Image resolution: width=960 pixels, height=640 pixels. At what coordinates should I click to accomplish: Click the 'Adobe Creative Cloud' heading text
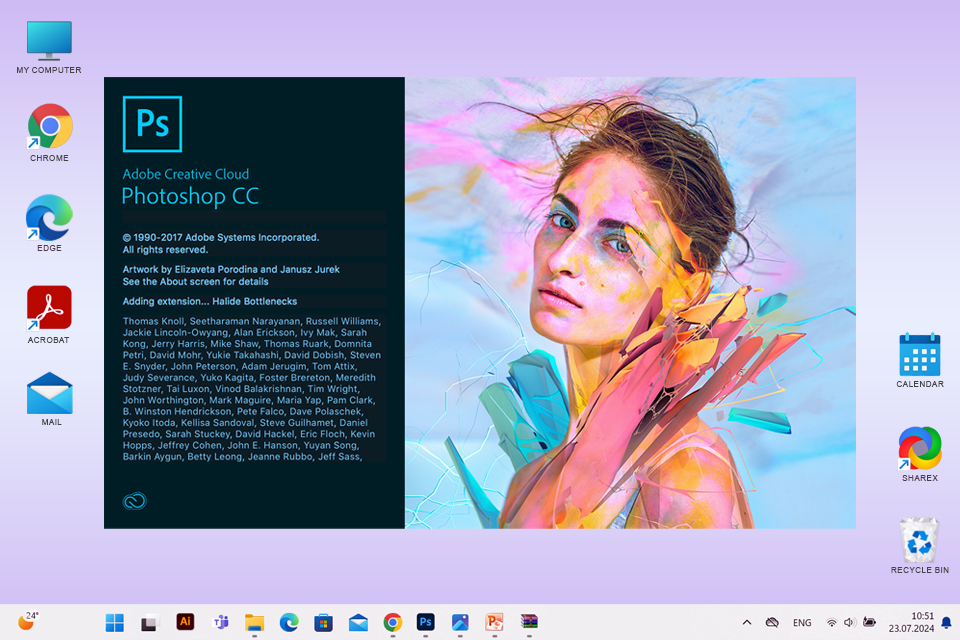tap(186, 174)
